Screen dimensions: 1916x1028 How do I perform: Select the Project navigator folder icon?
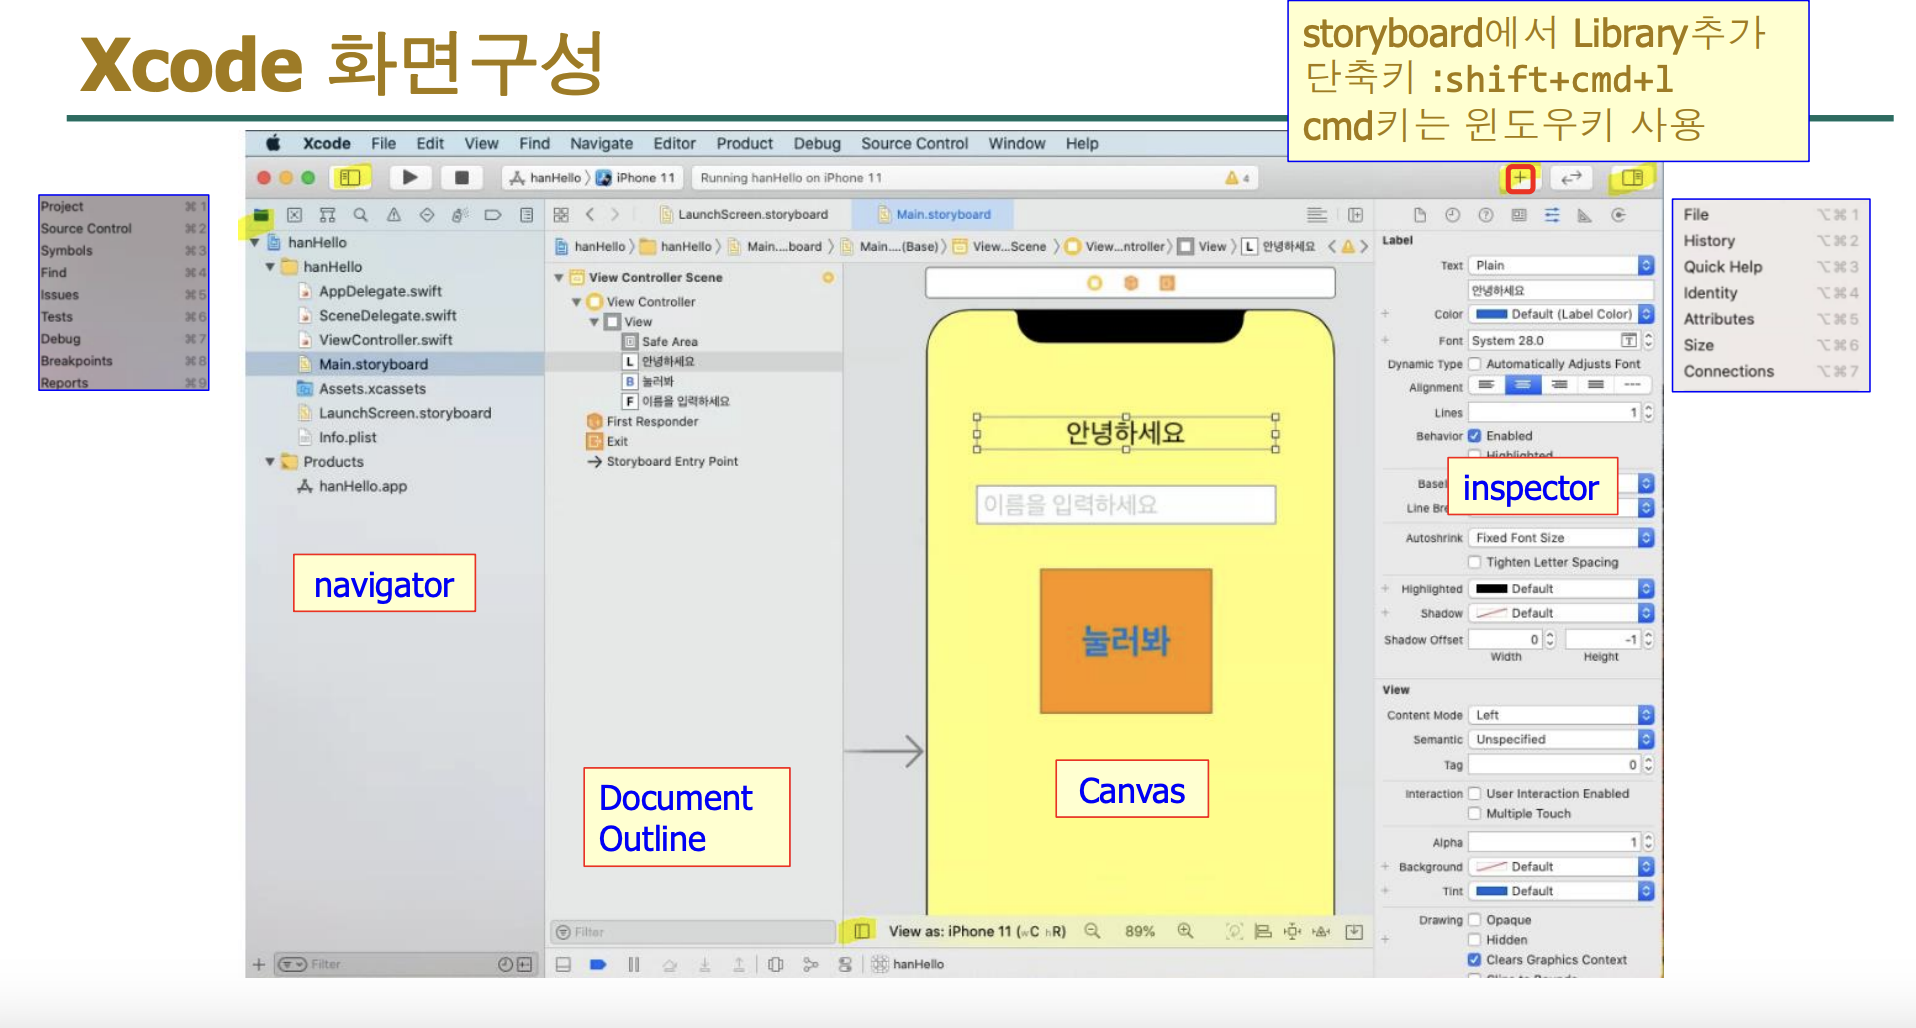261,215
